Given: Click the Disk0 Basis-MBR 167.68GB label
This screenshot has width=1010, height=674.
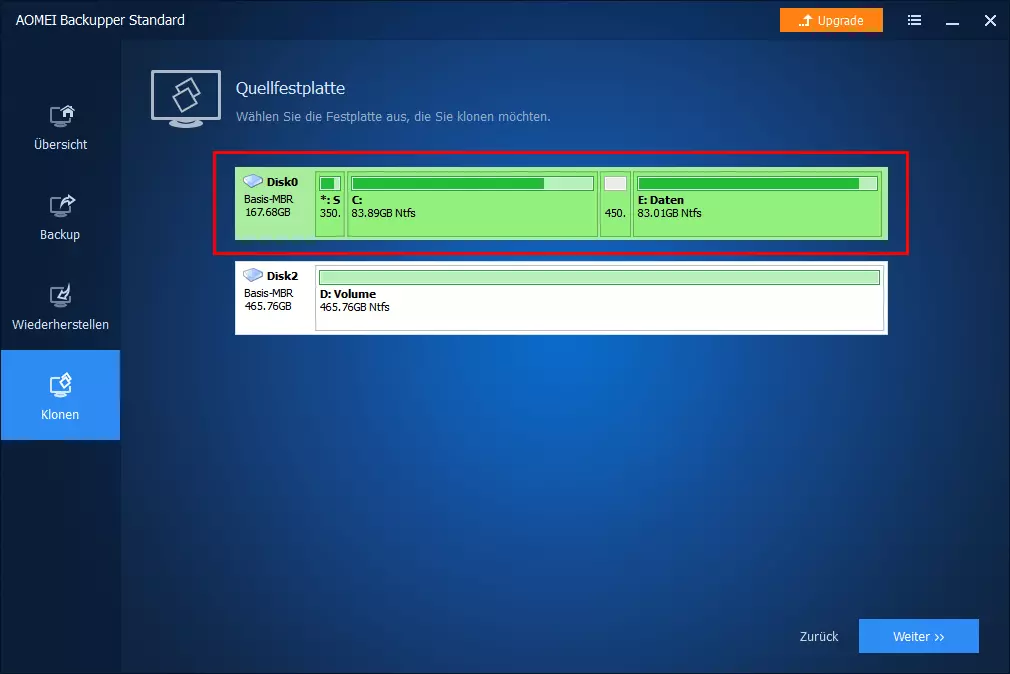Looking at the screenshot, I should [x=268, y=206].
